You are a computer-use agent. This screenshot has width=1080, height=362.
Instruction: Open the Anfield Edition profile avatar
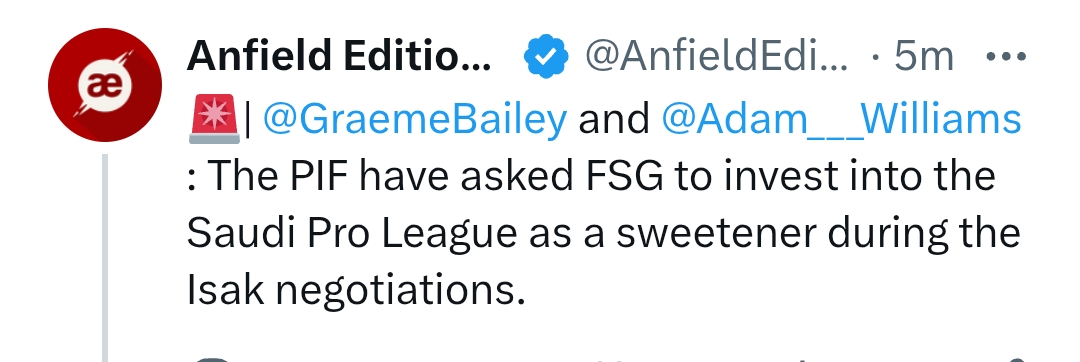[x=105, y=85]
